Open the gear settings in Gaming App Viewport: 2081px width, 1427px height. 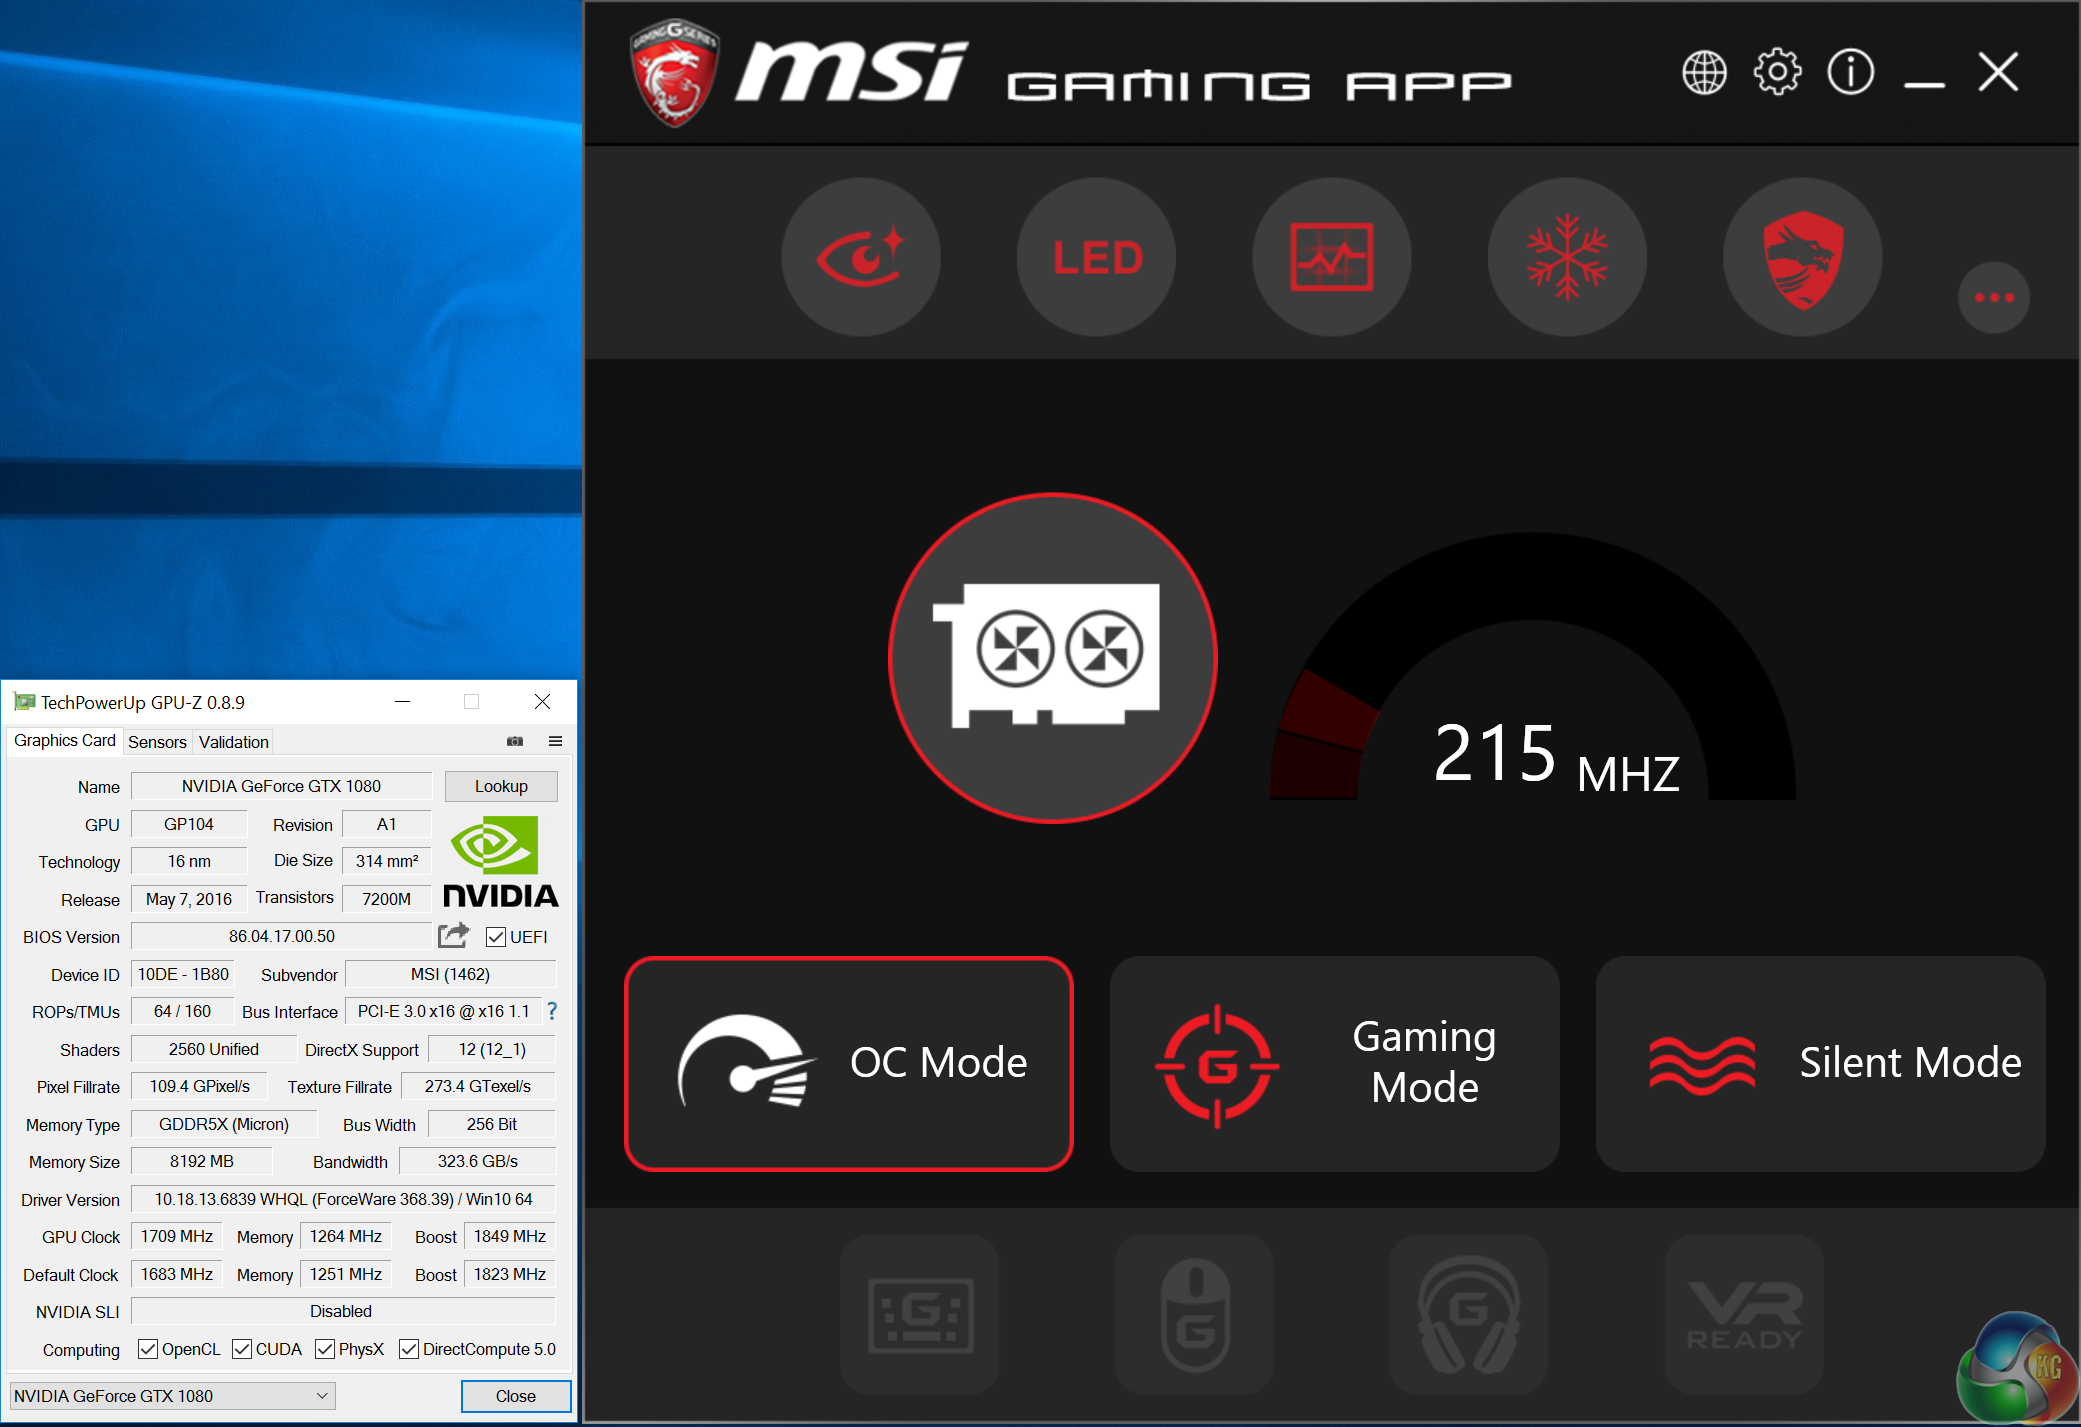point(1777,72)
